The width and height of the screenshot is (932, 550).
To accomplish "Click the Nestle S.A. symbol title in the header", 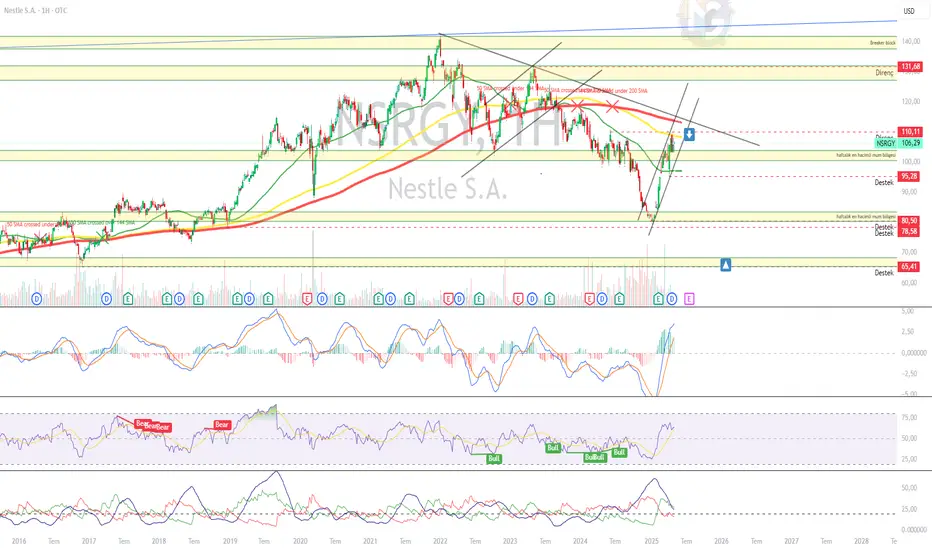I will 35,11.
